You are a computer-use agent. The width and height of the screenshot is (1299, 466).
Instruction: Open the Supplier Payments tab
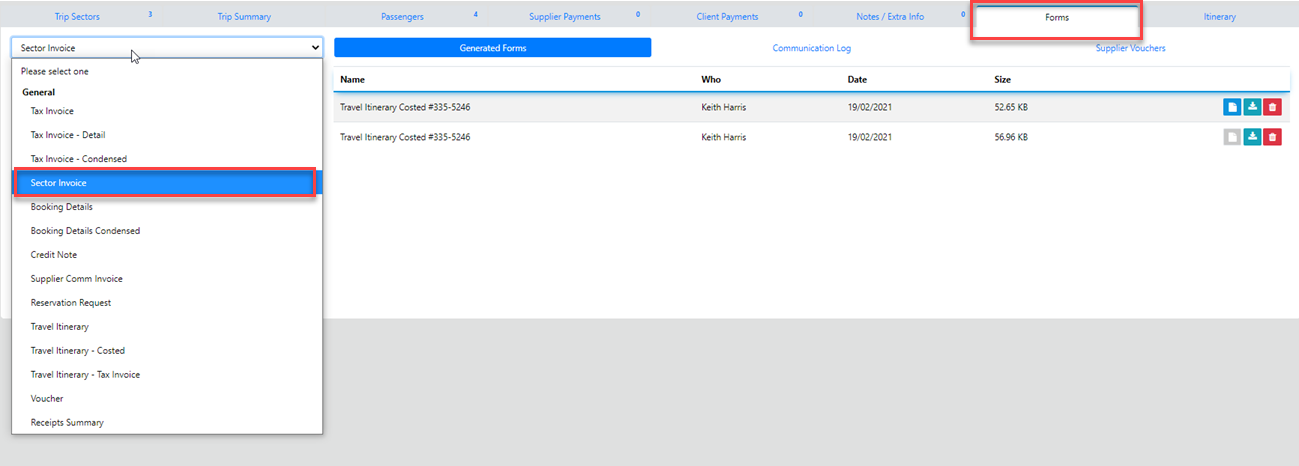click(564, 17)
